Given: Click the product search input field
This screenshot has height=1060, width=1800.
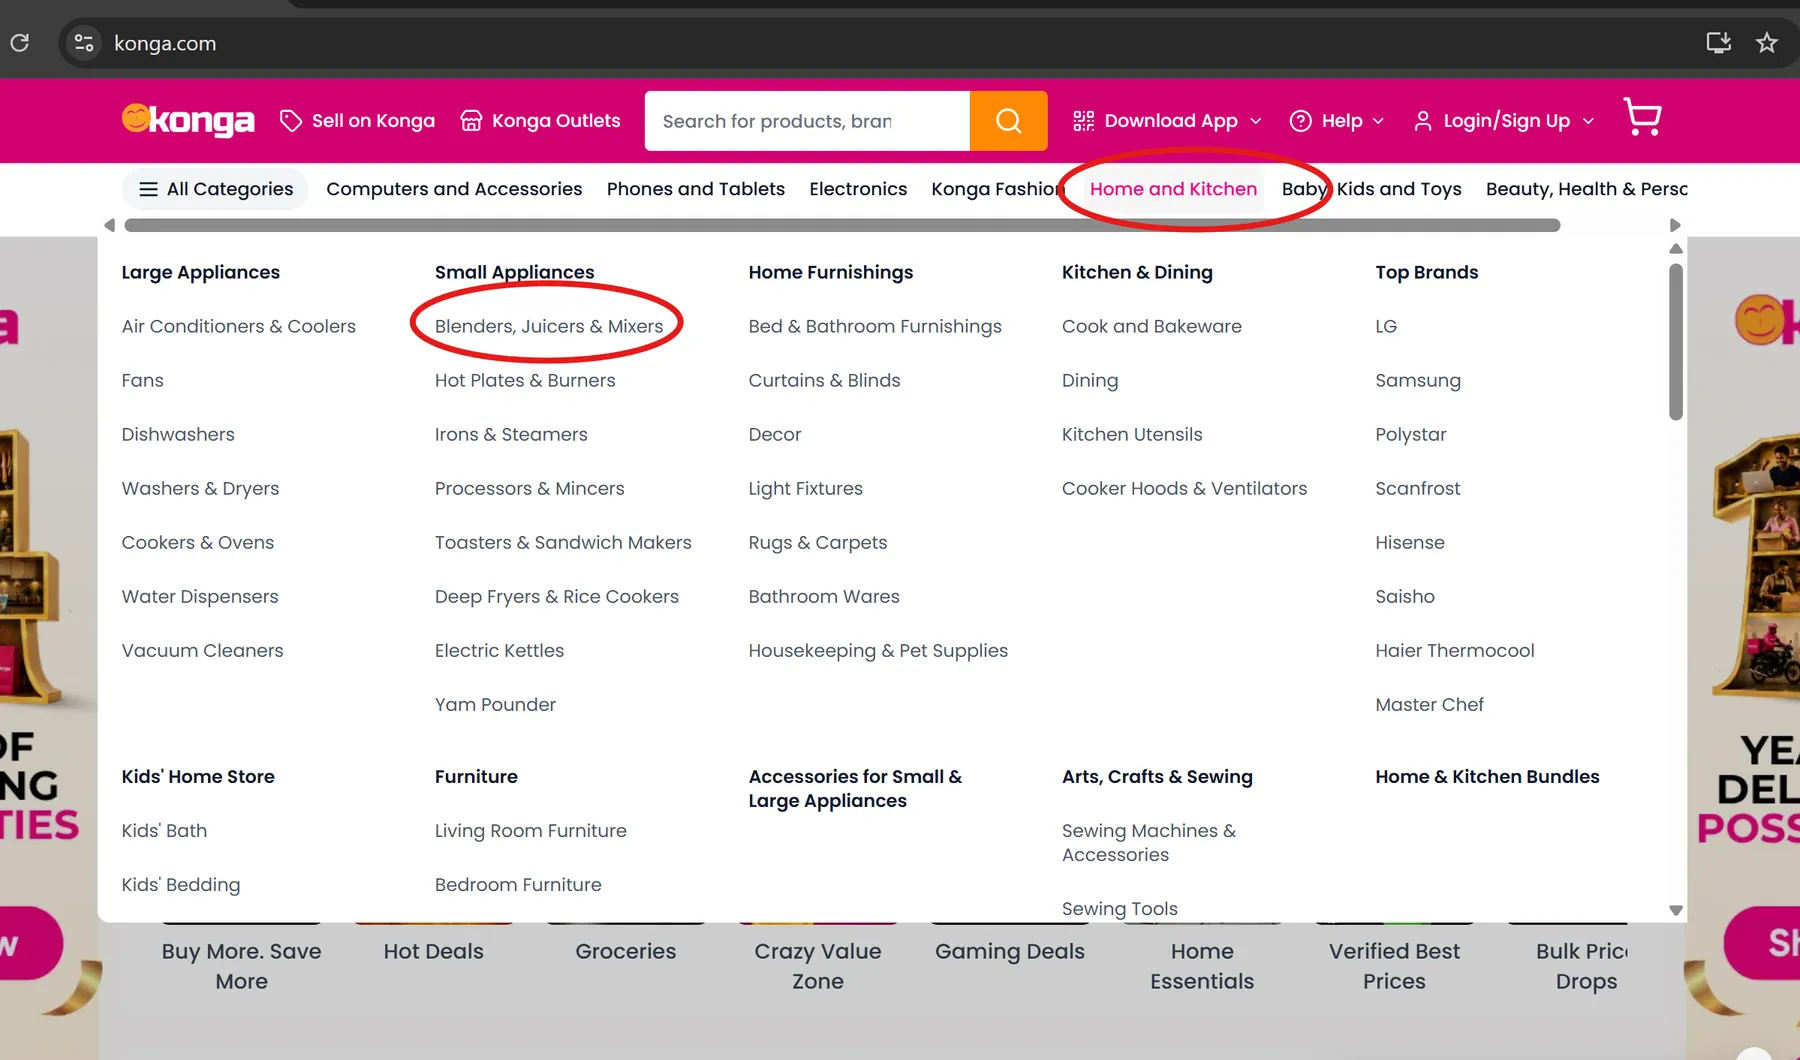Looking at the screenshot, I should [x=807, y=121].
